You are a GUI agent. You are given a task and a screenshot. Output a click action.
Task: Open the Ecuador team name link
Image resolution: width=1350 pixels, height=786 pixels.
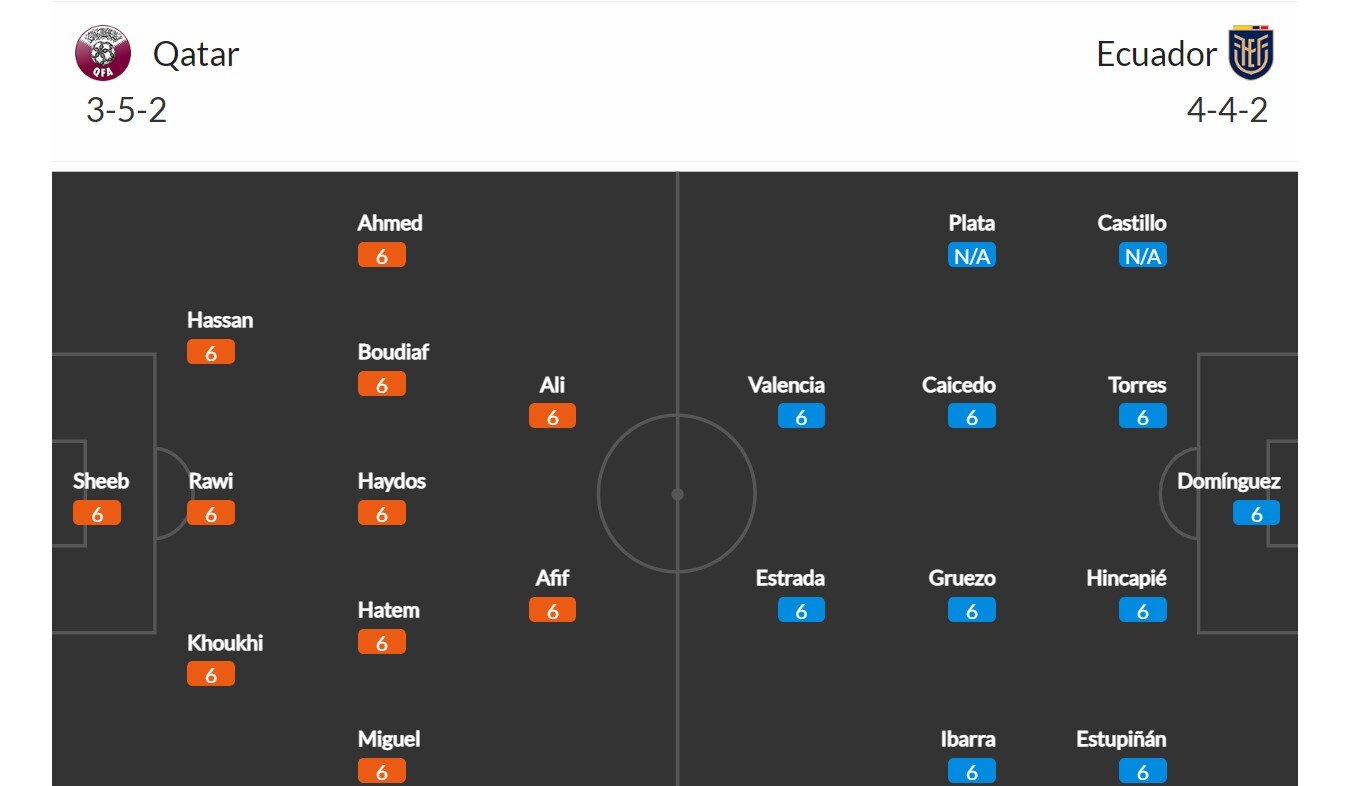point(1156,54)
